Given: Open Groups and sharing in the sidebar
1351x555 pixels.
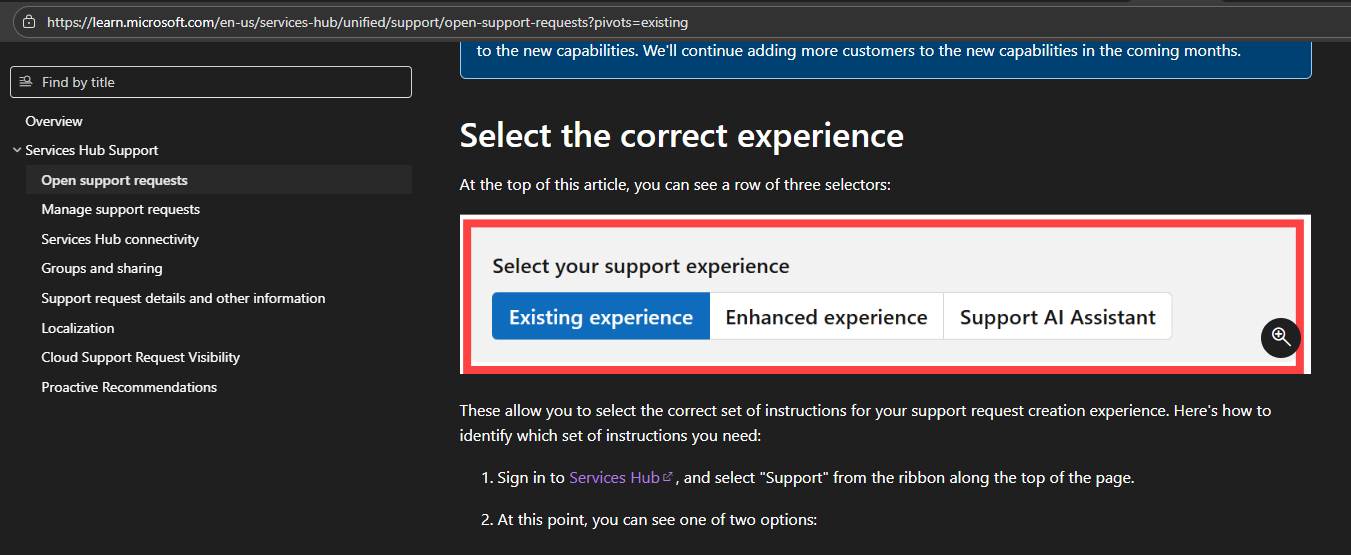Looking at the screenshot, I should pyautogui.click(x=102, y=268).
